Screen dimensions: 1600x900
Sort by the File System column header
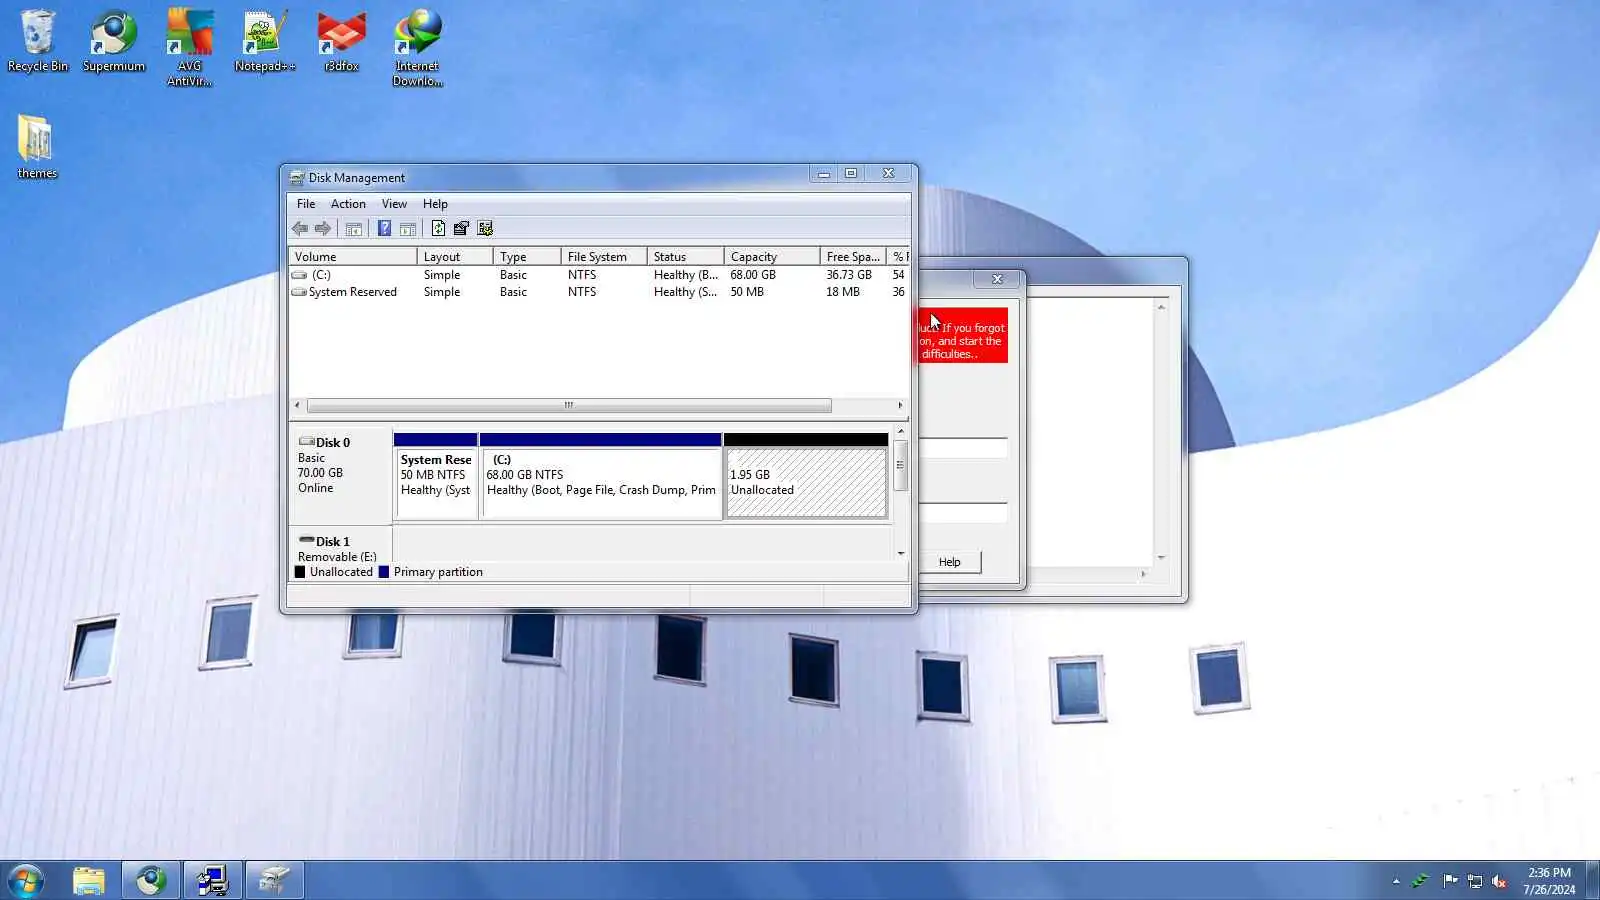coord(604,257)
